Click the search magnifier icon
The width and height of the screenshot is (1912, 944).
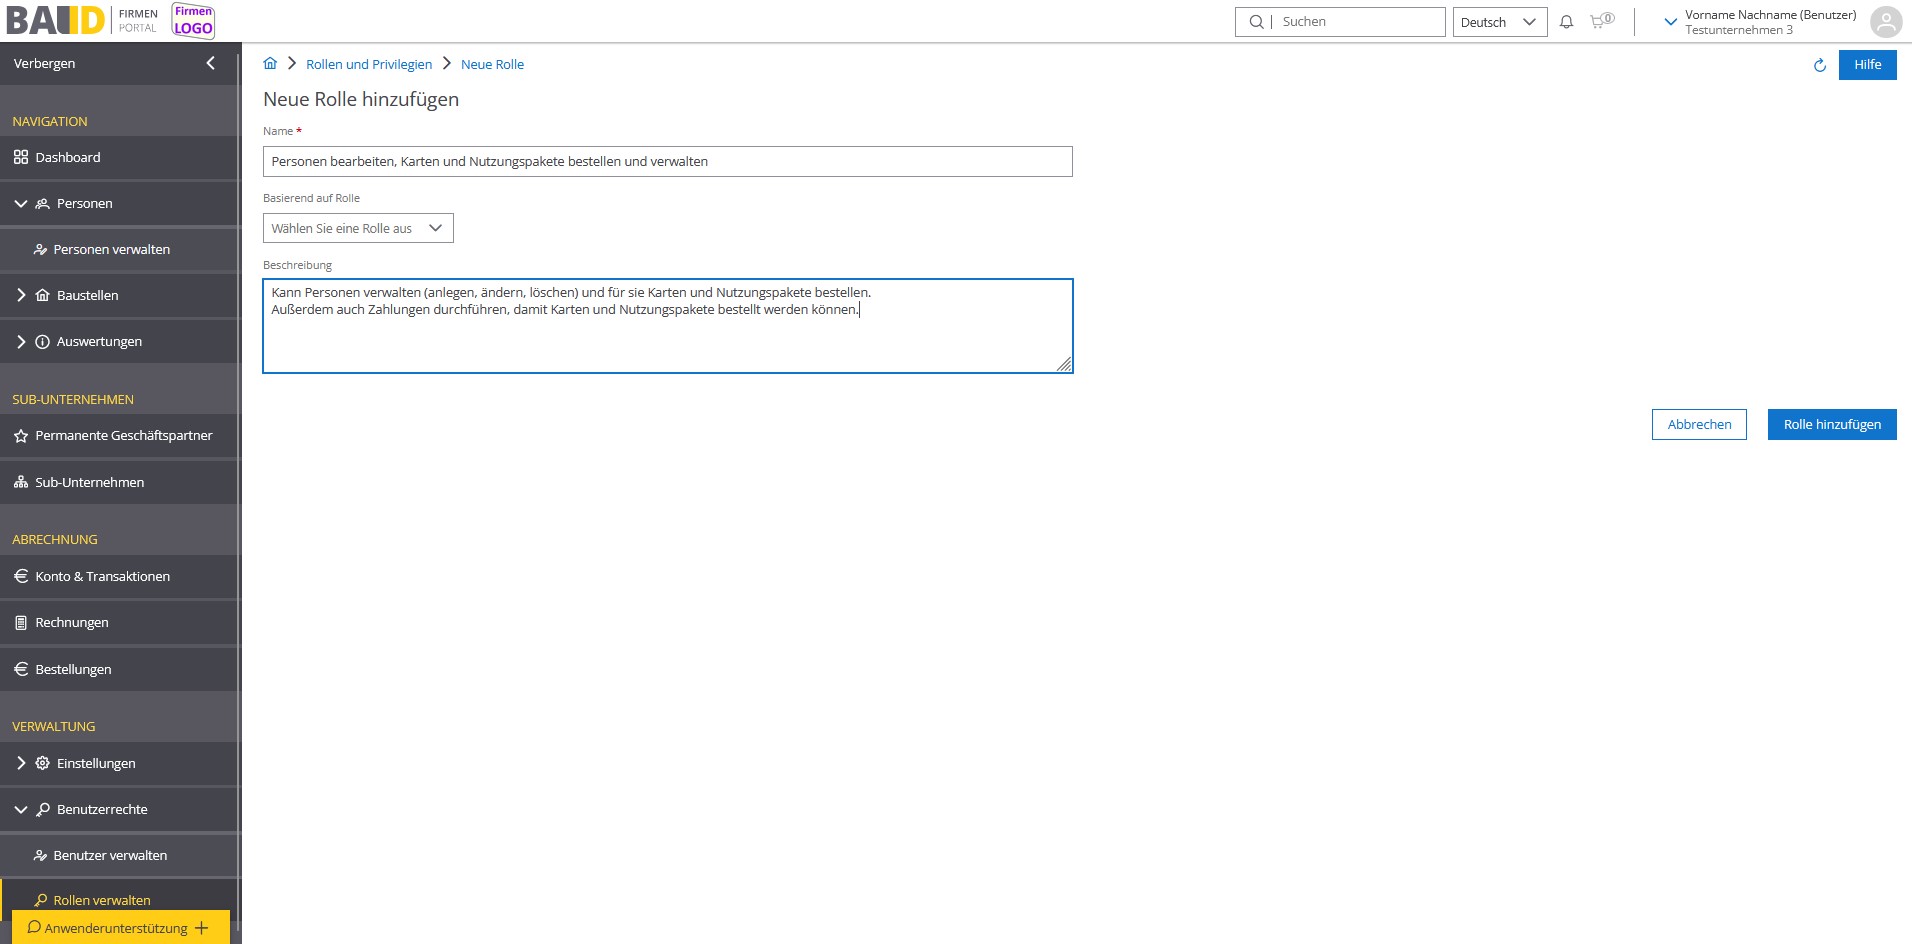(x=1256, y=22)
